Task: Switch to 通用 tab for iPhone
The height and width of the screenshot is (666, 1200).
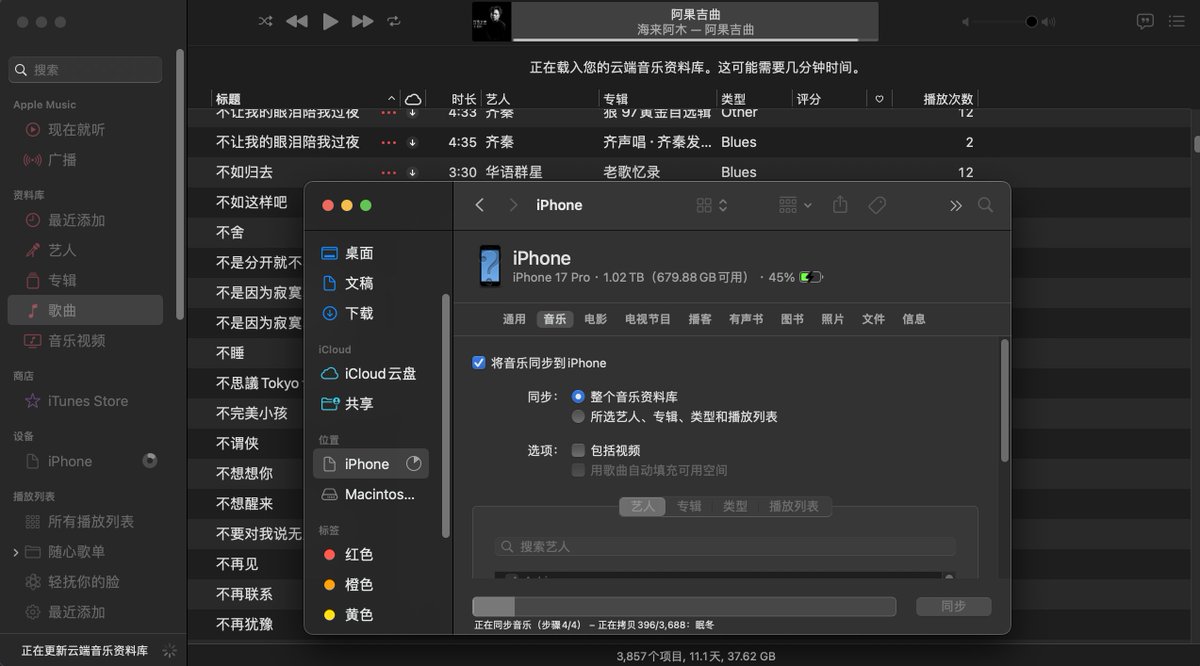Action: [514, 319]
